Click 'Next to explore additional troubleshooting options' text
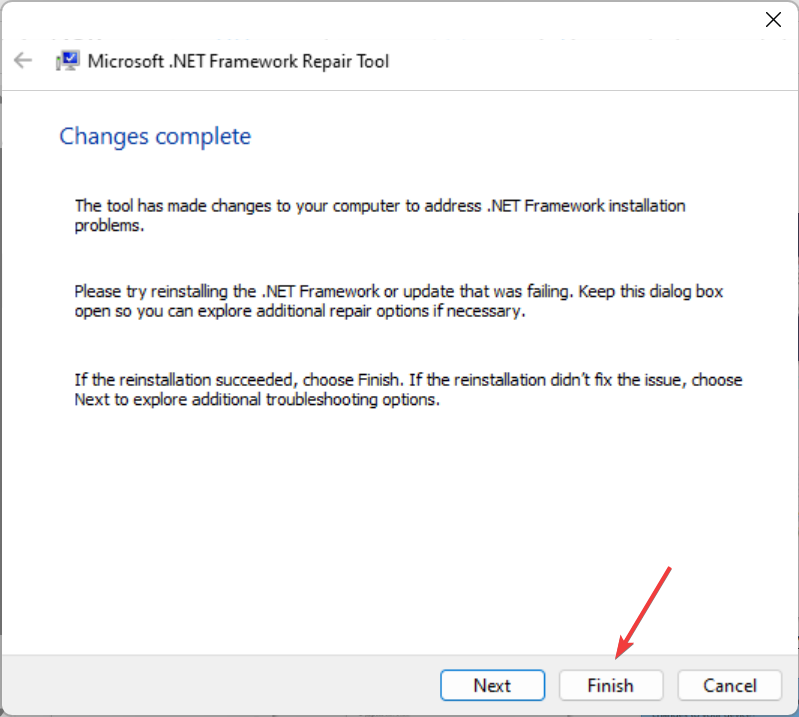799x717 pixels. click(255, 400)
